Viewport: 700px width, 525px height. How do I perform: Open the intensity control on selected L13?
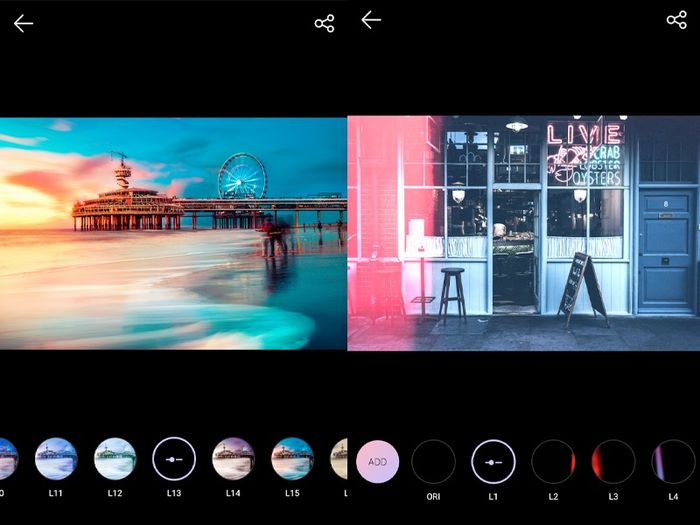click(174, 459)
